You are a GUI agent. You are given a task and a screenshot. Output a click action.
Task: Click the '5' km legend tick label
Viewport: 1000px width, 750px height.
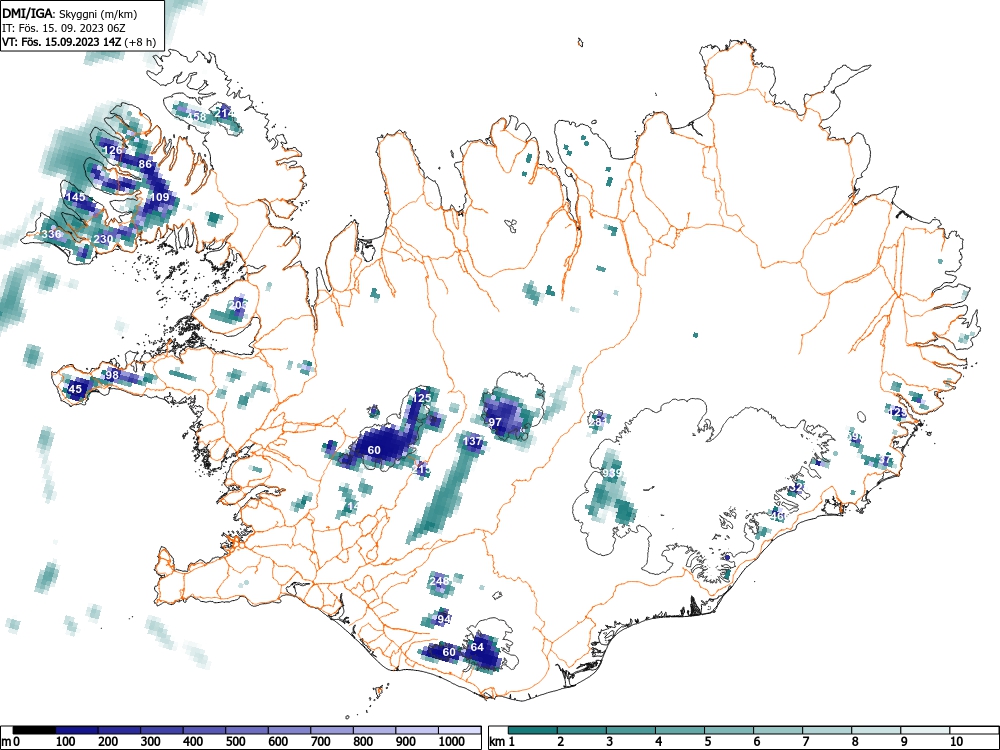click(x=707, y=742)
